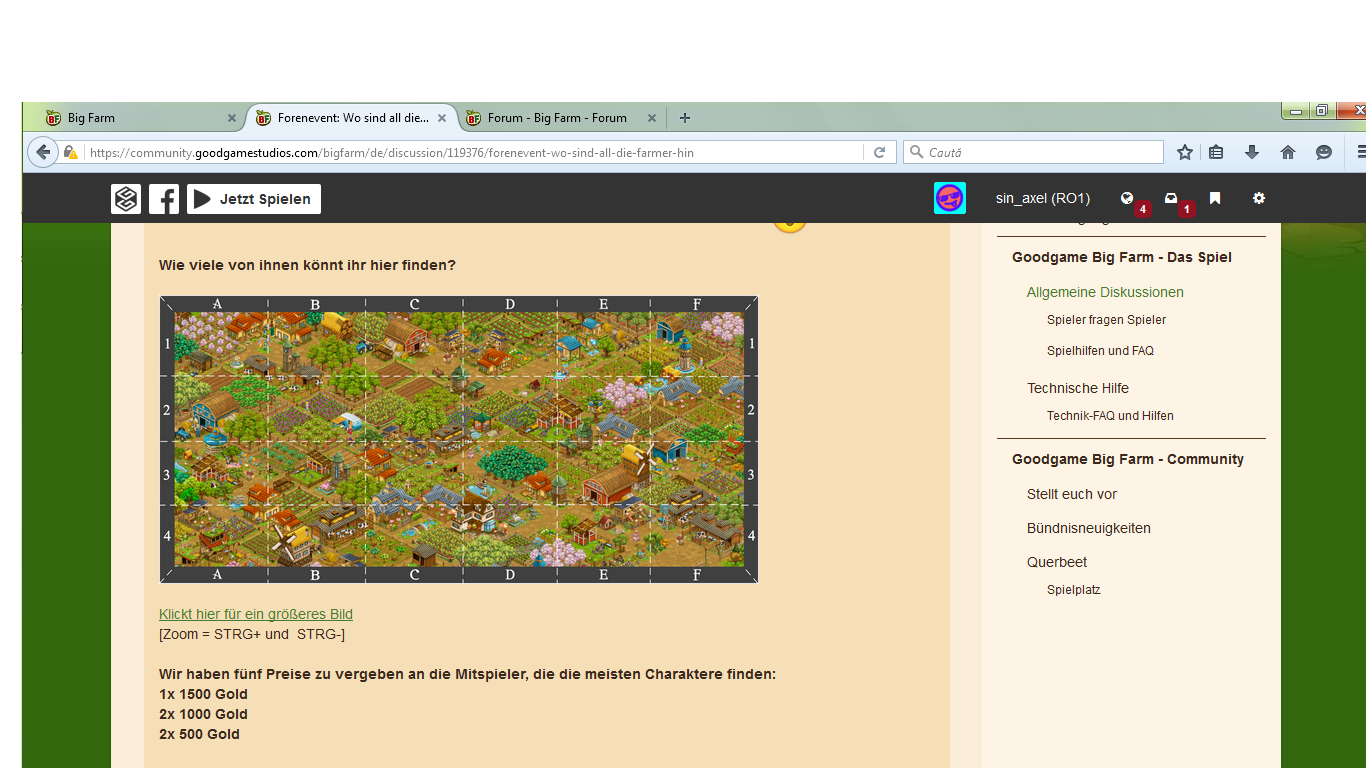Close the Forum - Big Farm tab
This screenshot has height=768, width=1366.
coord(652,118)
